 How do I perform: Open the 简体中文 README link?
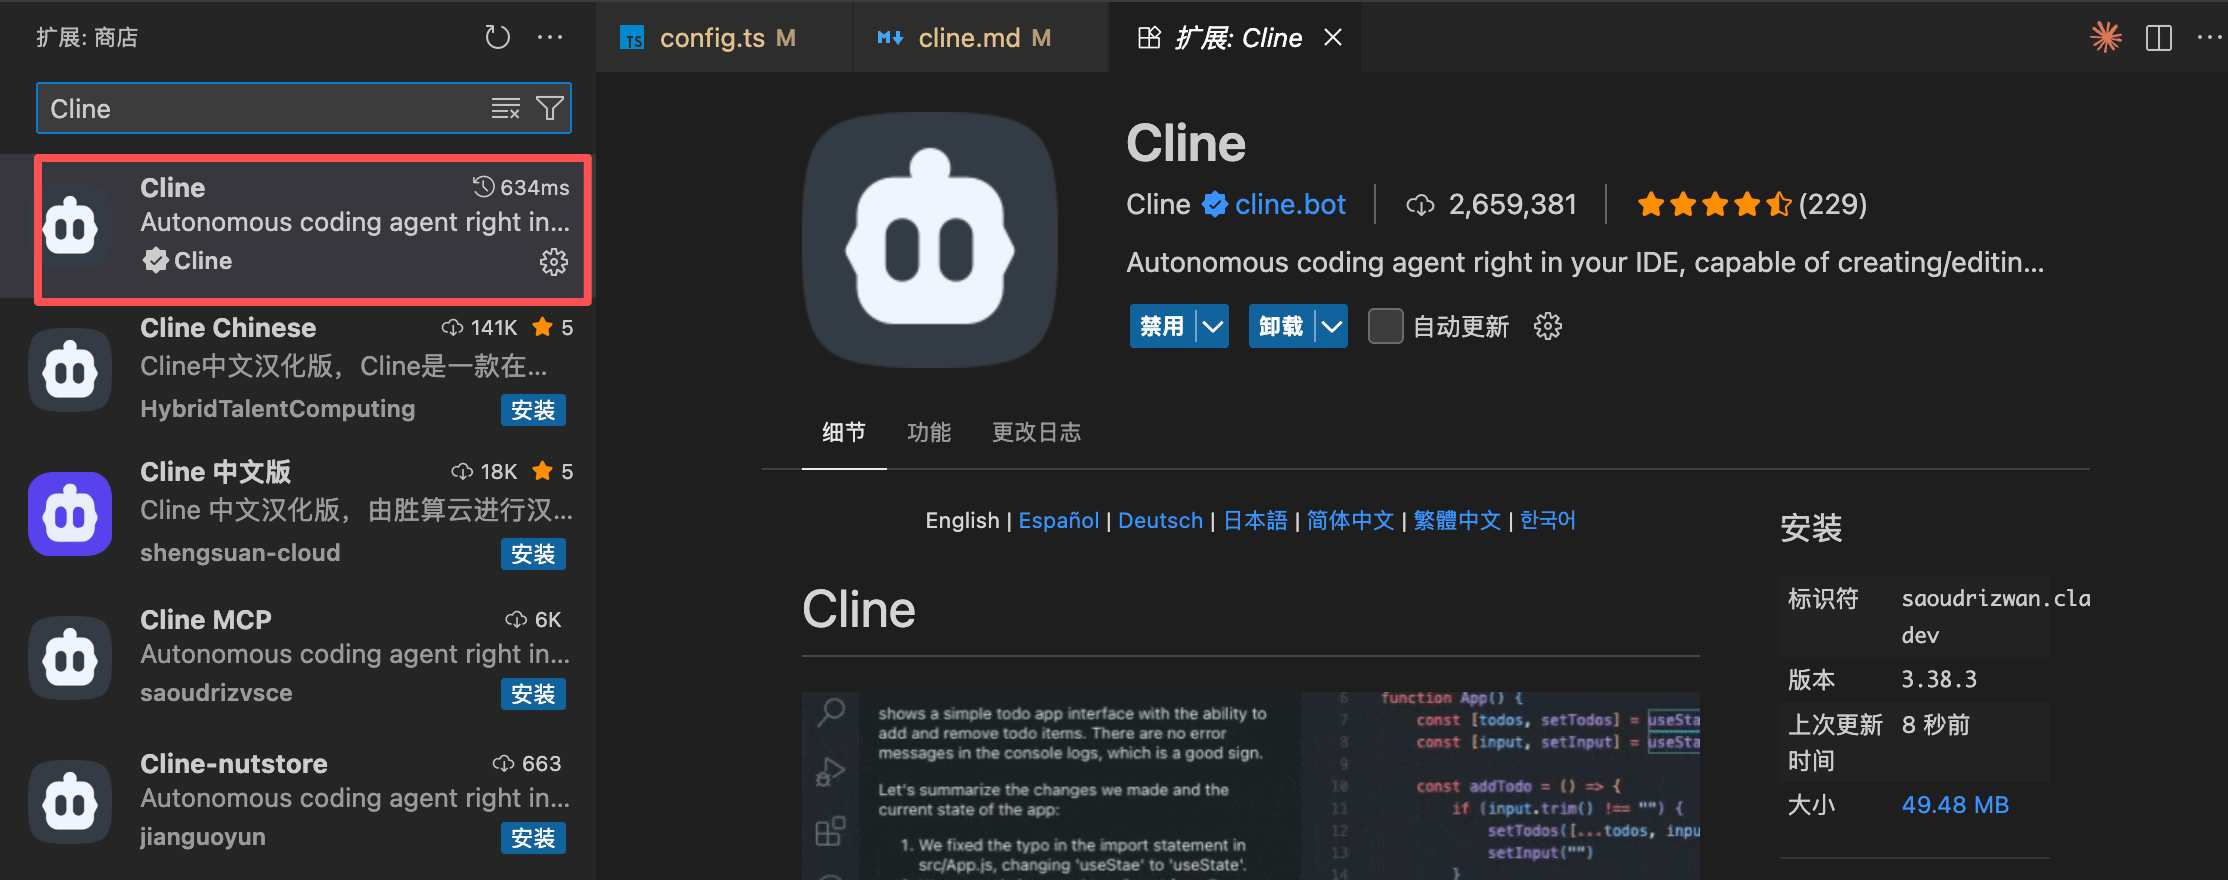coord(1350,520)
